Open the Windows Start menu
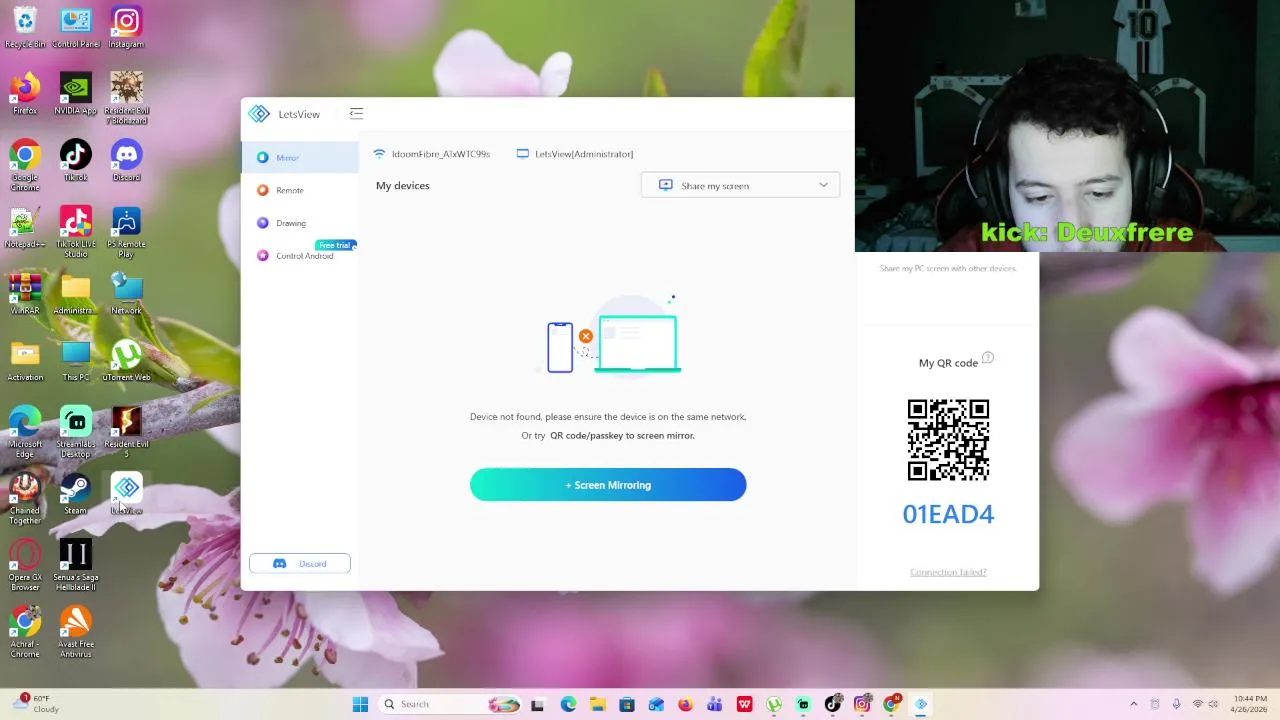 pyautogui.click(x=360, y=704)
